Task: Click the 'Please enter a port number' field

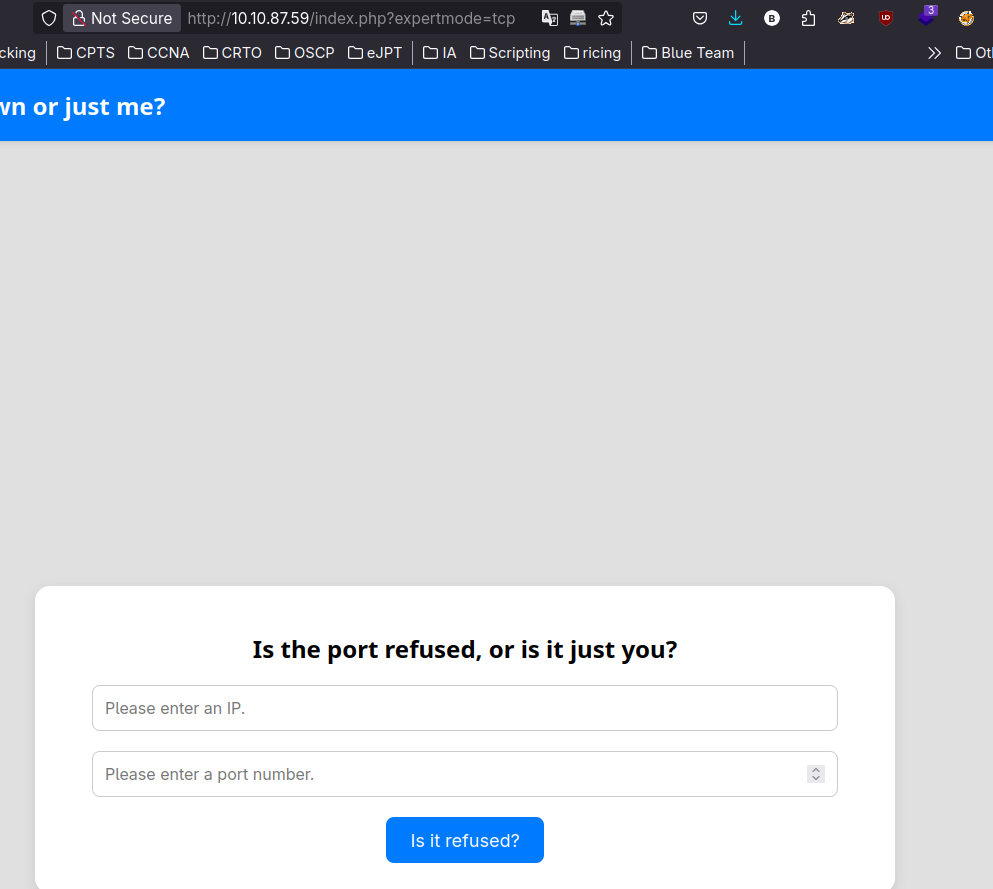Action: click(465, 774)
